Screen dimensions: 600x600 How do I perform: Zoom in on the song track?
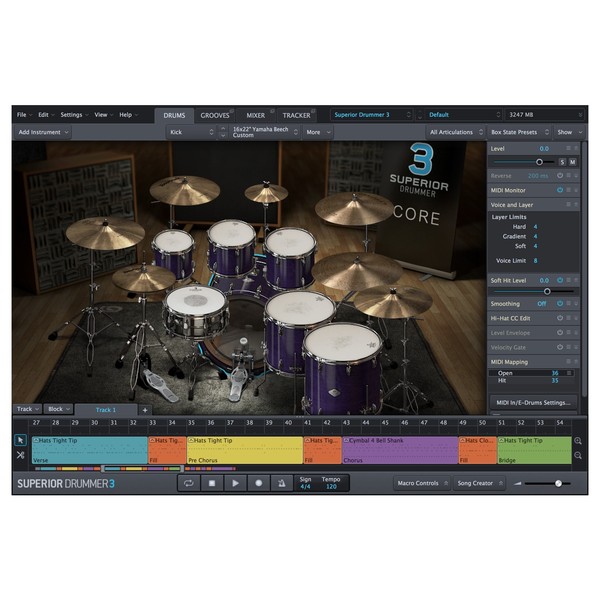[x=578, y=441]
